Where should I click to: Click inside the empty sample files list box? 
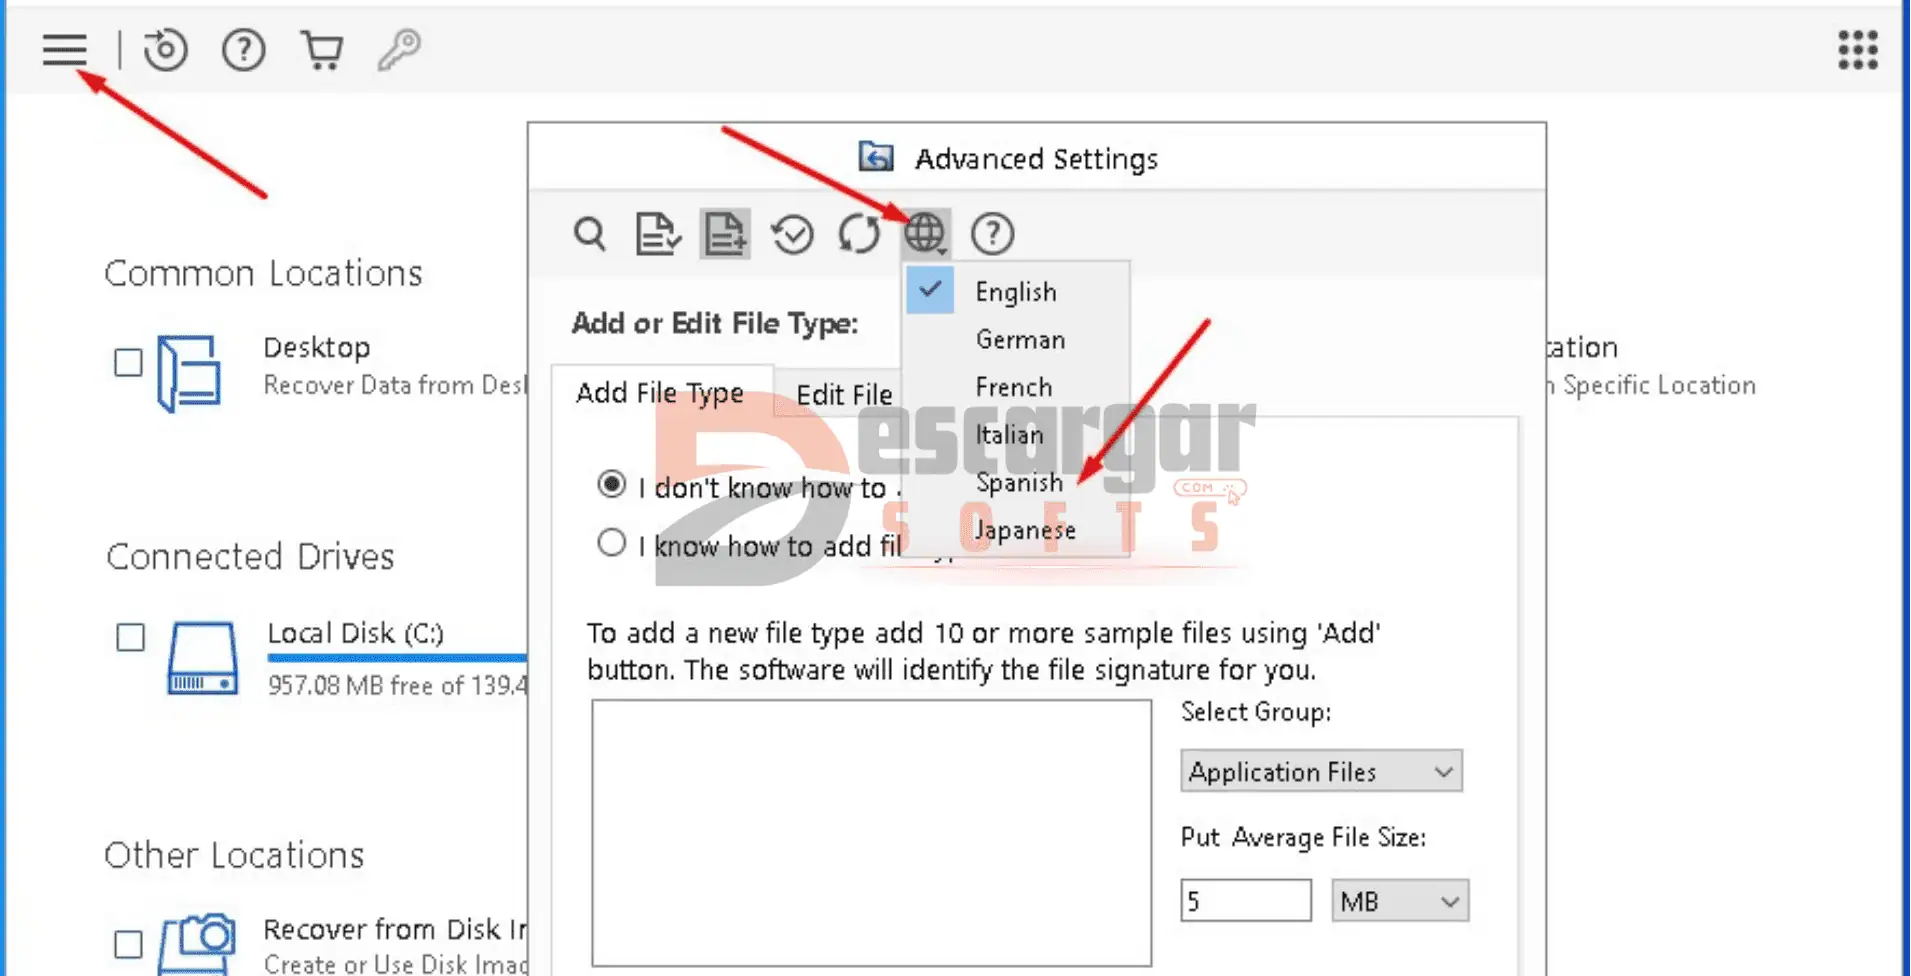coord(871,833)
